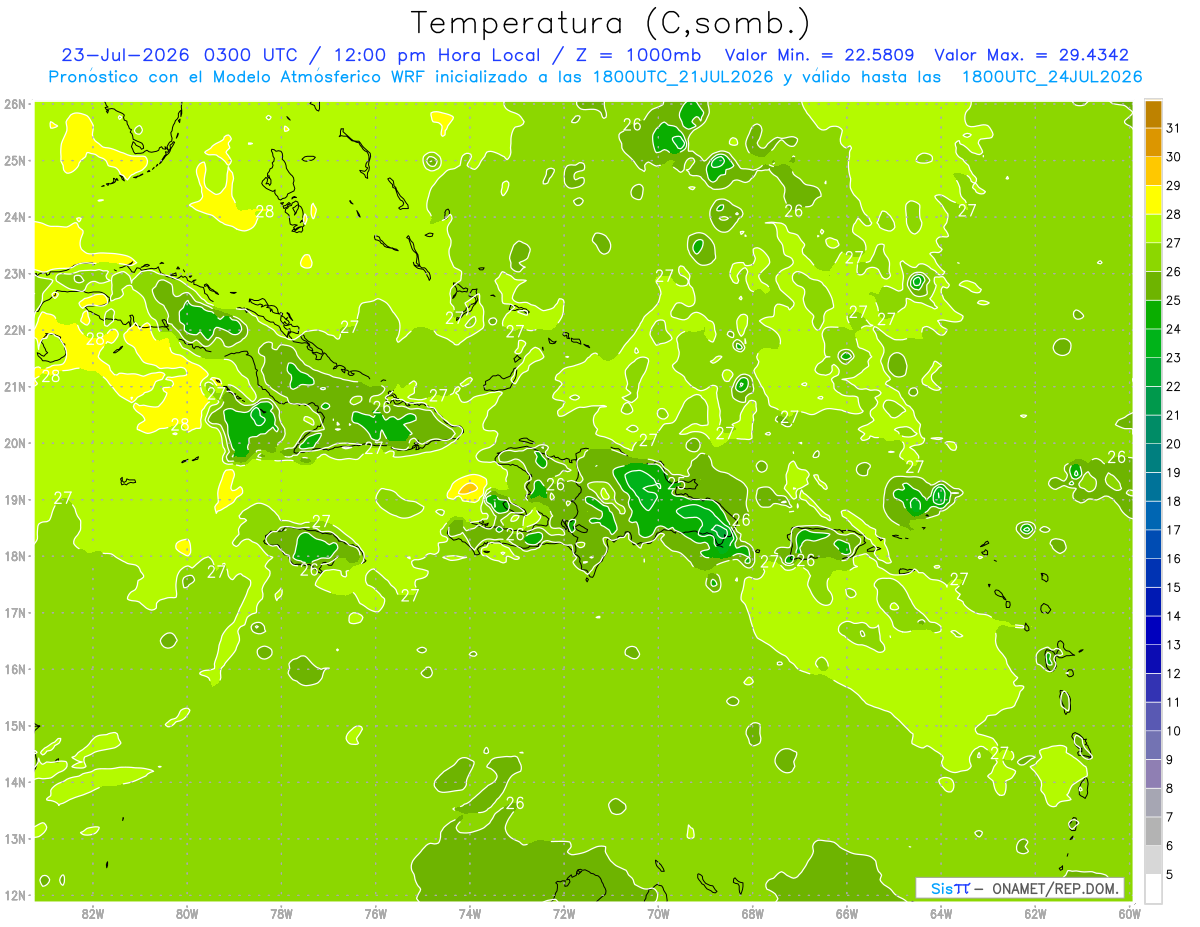Click the '14N' latitude label
The width and height of the screenshot is (1200, 927).
tap(14, 782)
